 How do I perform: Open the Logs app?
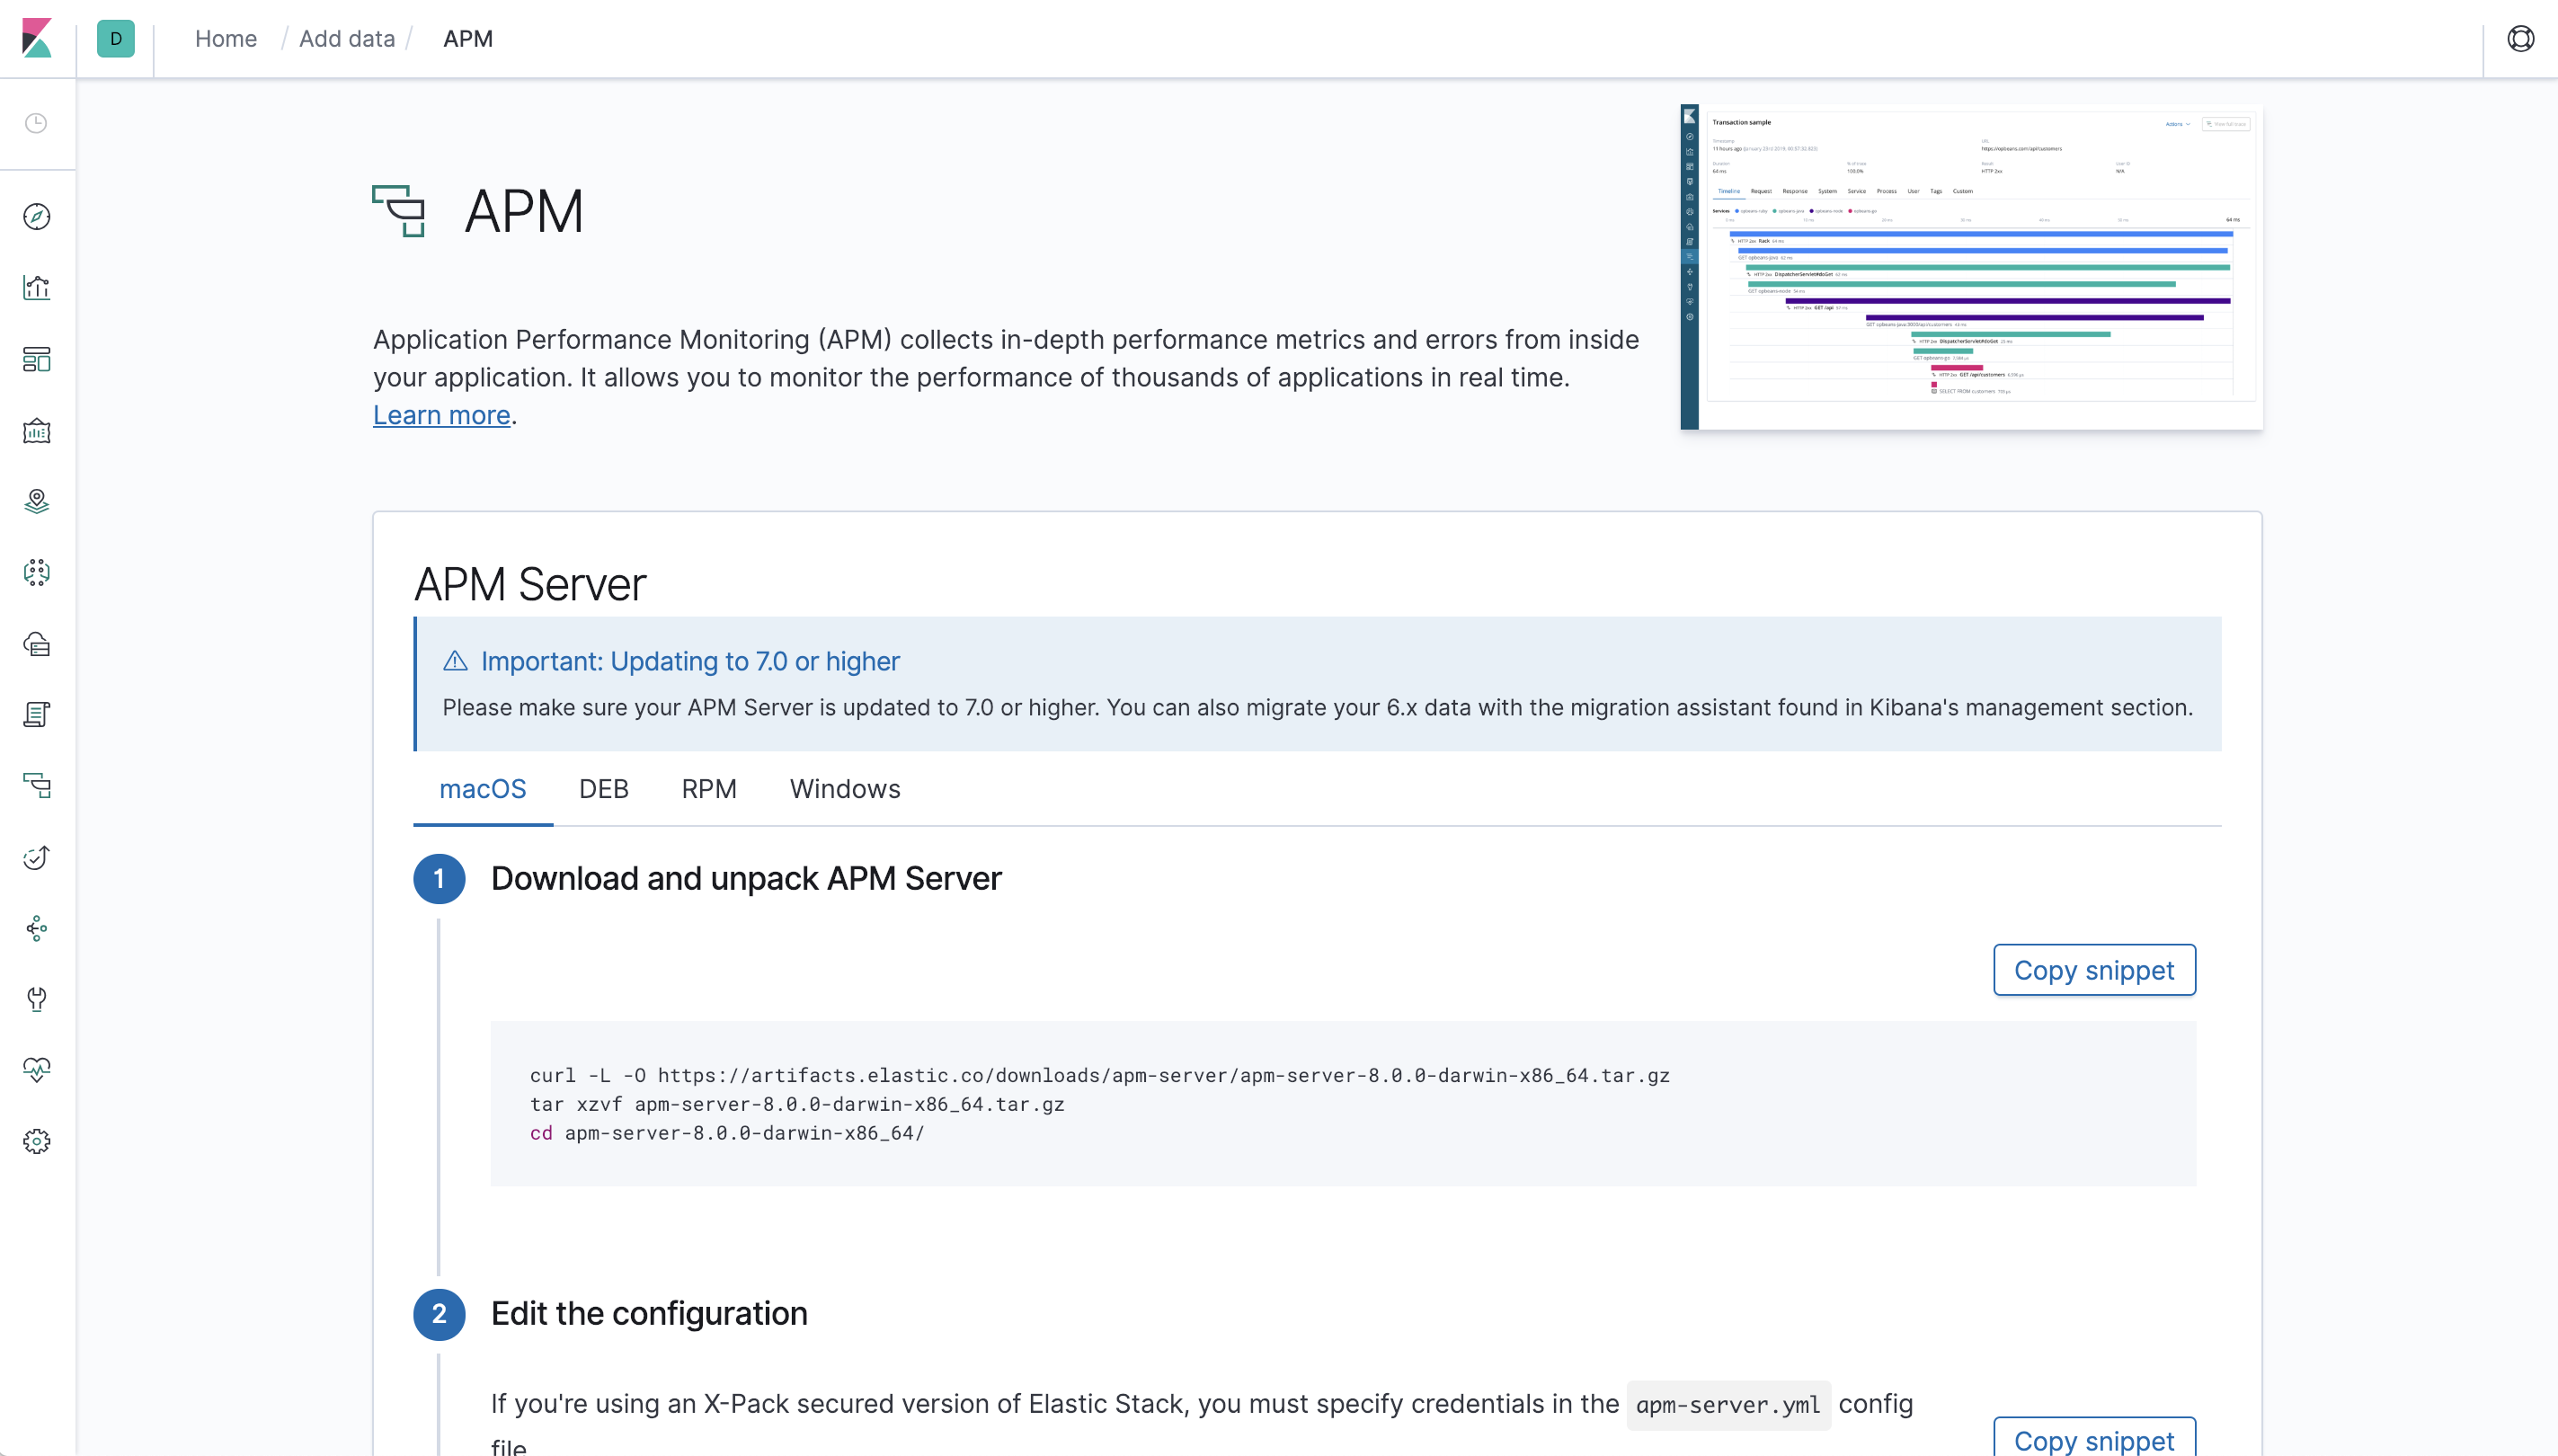click(37, 714)
